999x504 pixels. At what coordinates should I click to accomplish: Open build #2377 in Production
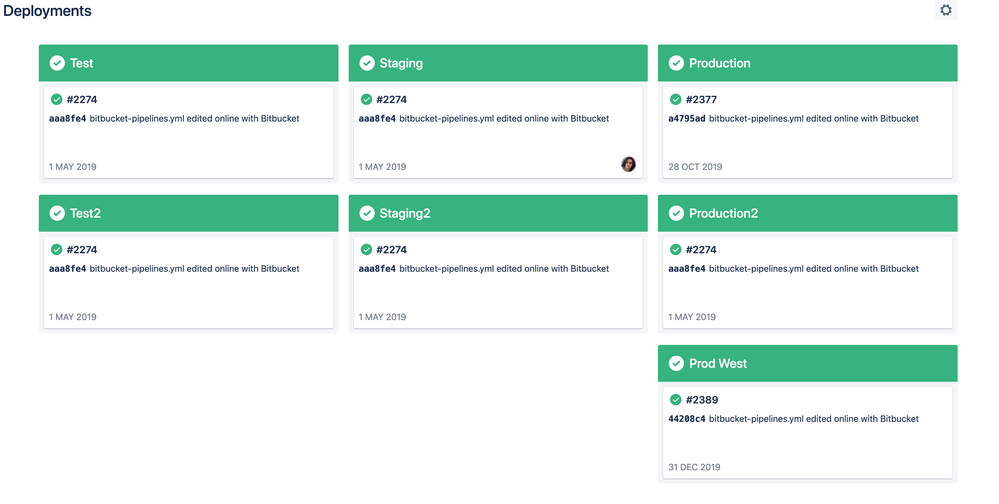pyautogui.click(x=701, y=99)
